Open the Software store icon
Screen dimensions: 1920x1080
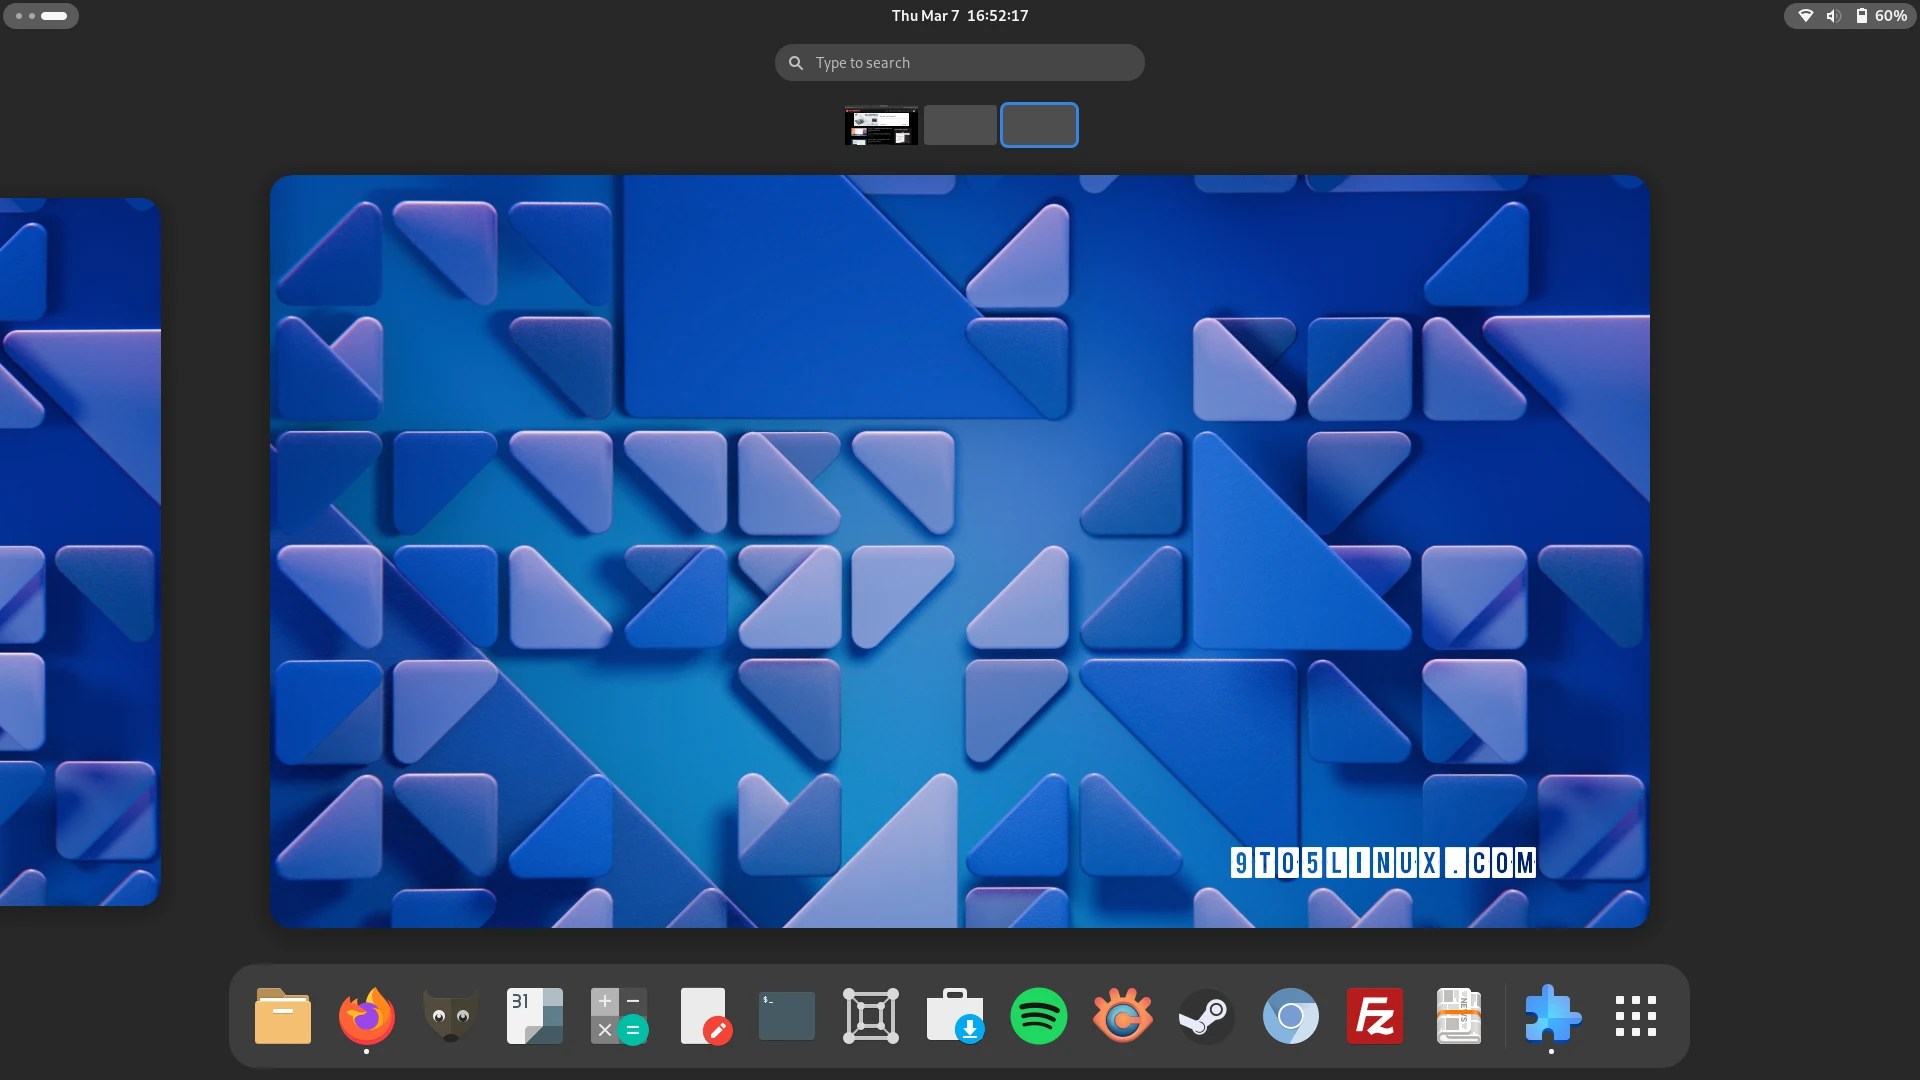coord(955,1016)
